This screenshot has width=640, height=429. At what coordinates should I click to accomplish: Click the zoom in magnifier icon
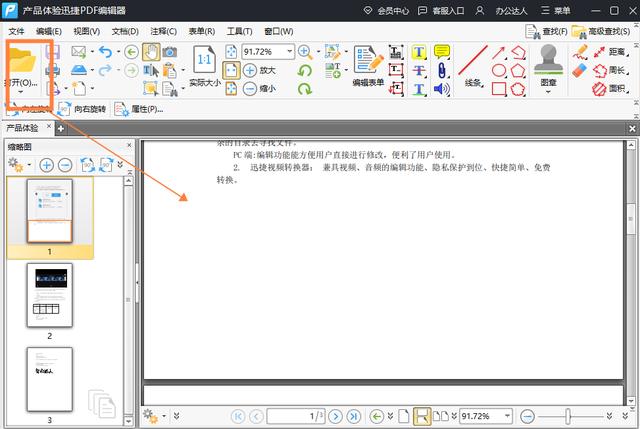click(305, 52)
